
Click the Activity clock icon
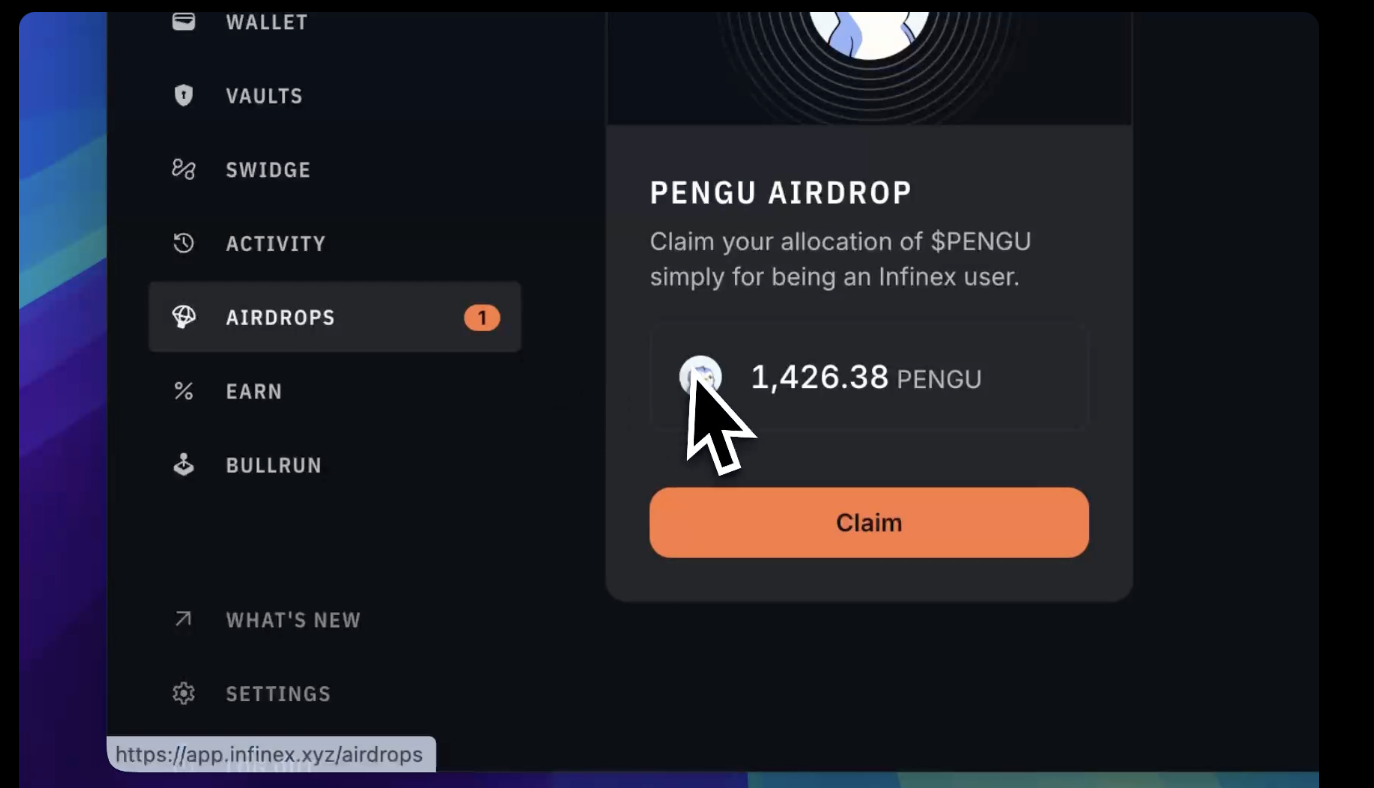pos(183,243)
